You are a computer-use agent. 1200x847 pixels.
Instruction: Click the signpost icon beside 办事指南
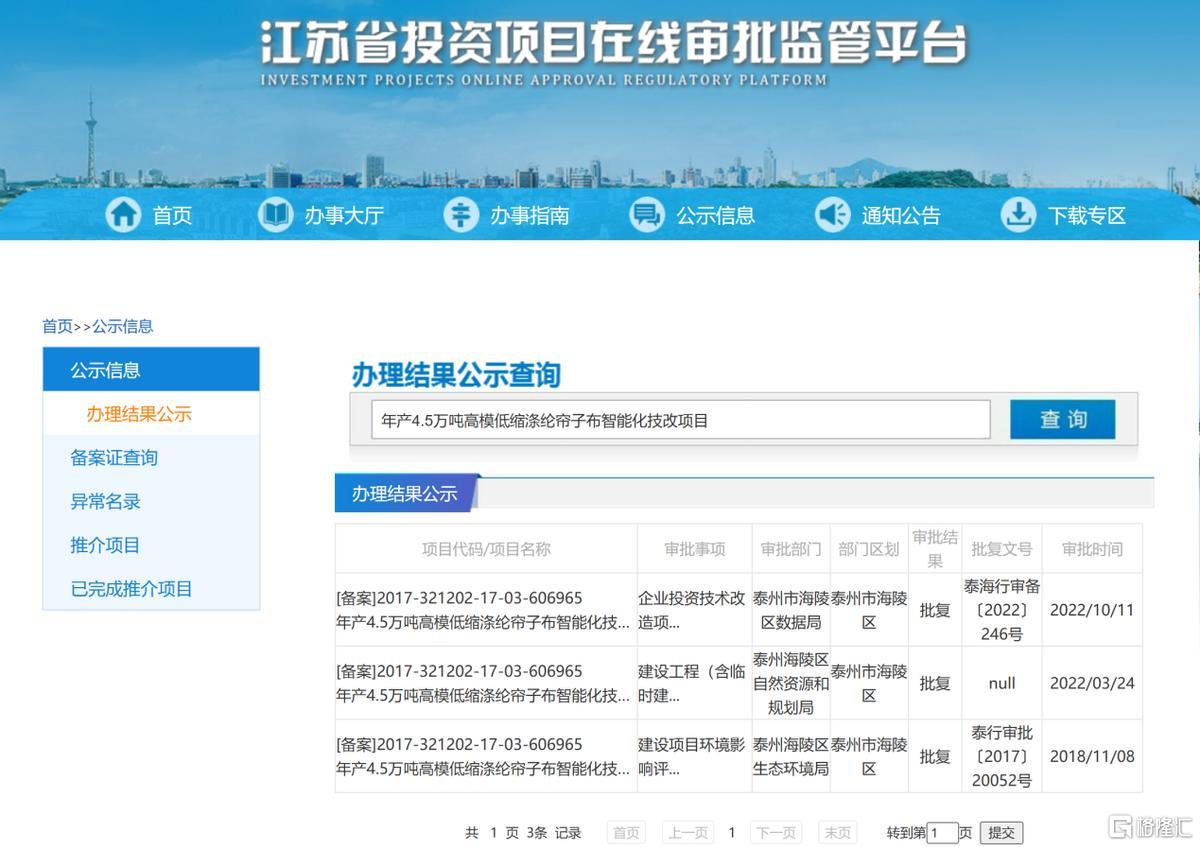460,214
